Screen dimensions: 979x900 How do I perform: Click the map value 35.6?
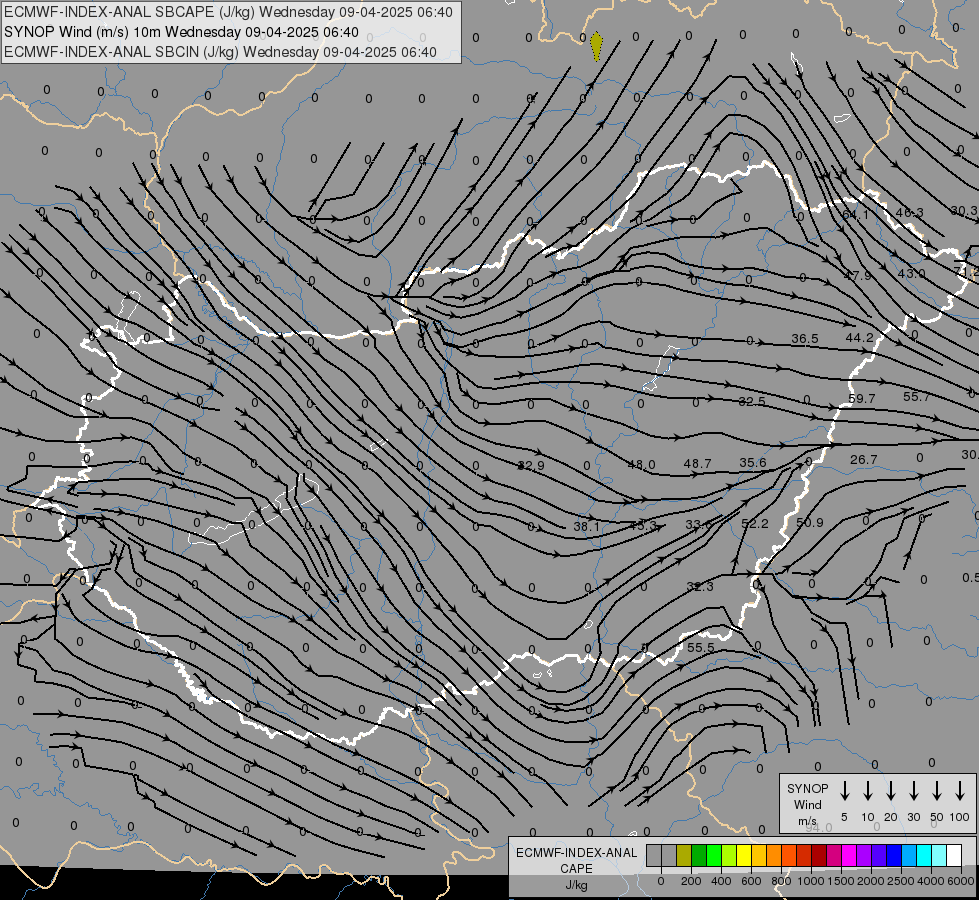click(x=752, y=462)
